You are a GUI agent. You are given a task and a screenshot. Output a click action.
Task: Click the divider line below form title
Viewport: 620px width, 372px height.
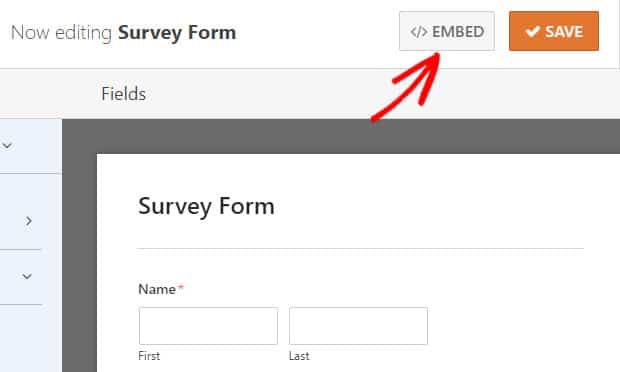pyautogui.click(x=360, y=249)
